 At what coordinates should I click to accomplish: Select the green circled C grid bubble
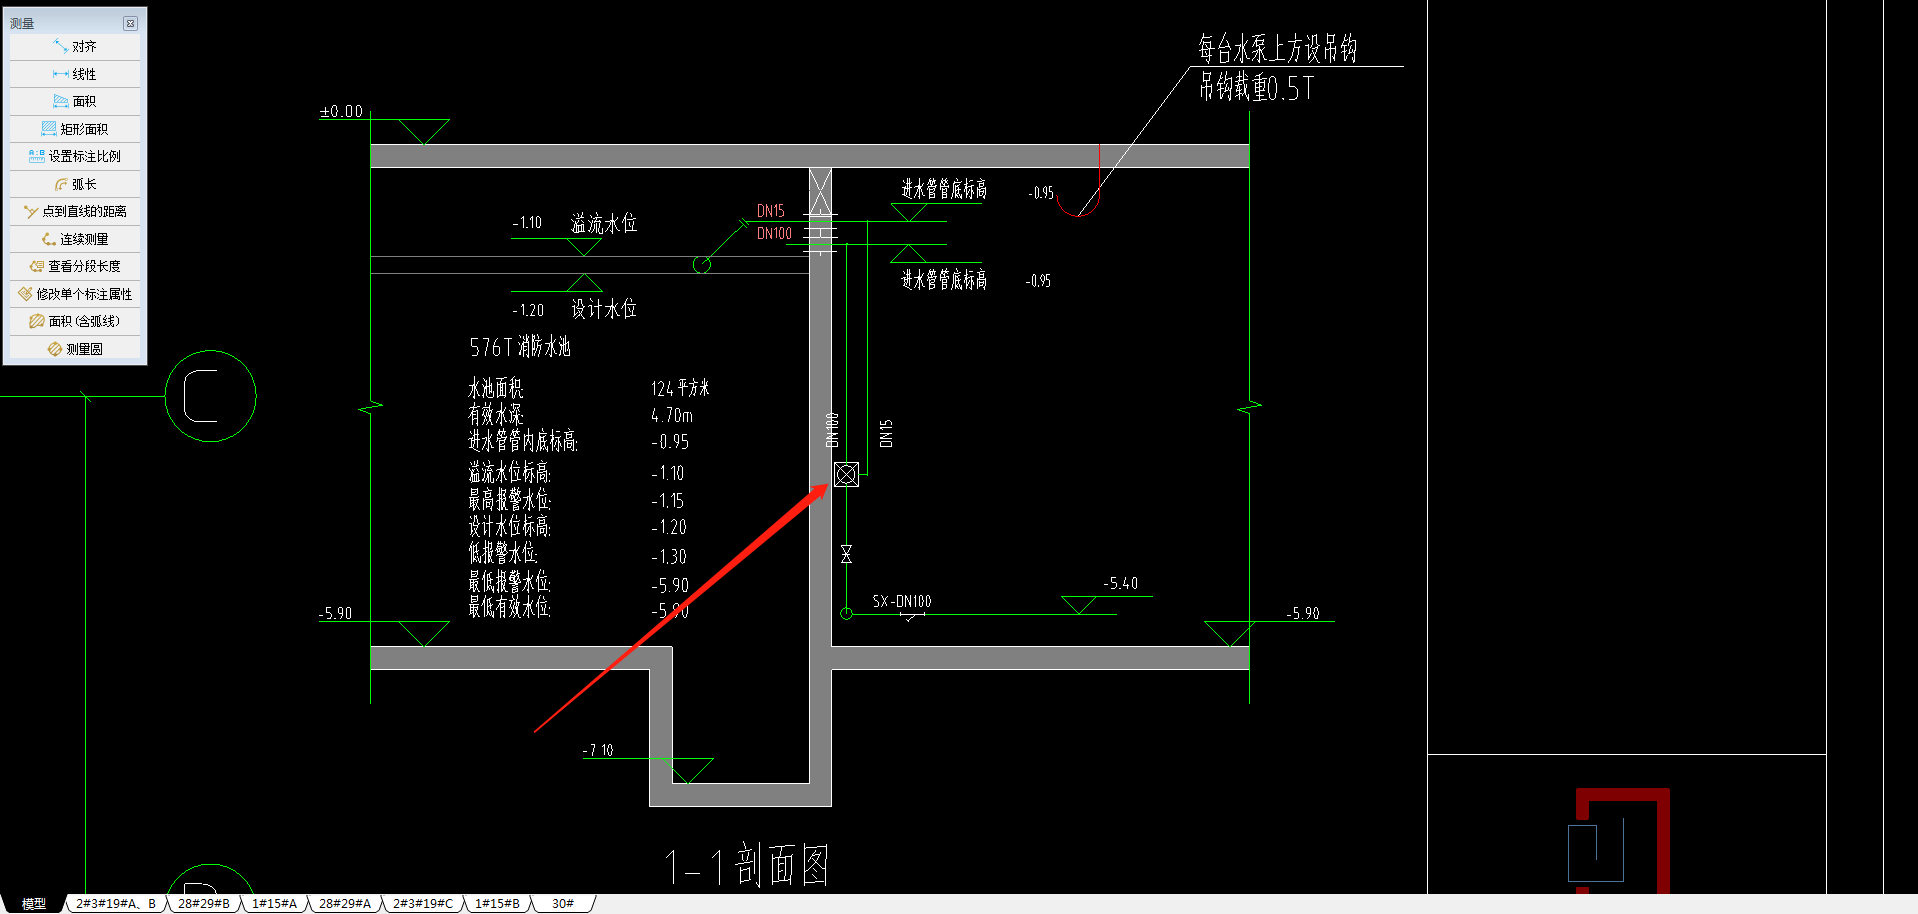(x=210, y=396)
